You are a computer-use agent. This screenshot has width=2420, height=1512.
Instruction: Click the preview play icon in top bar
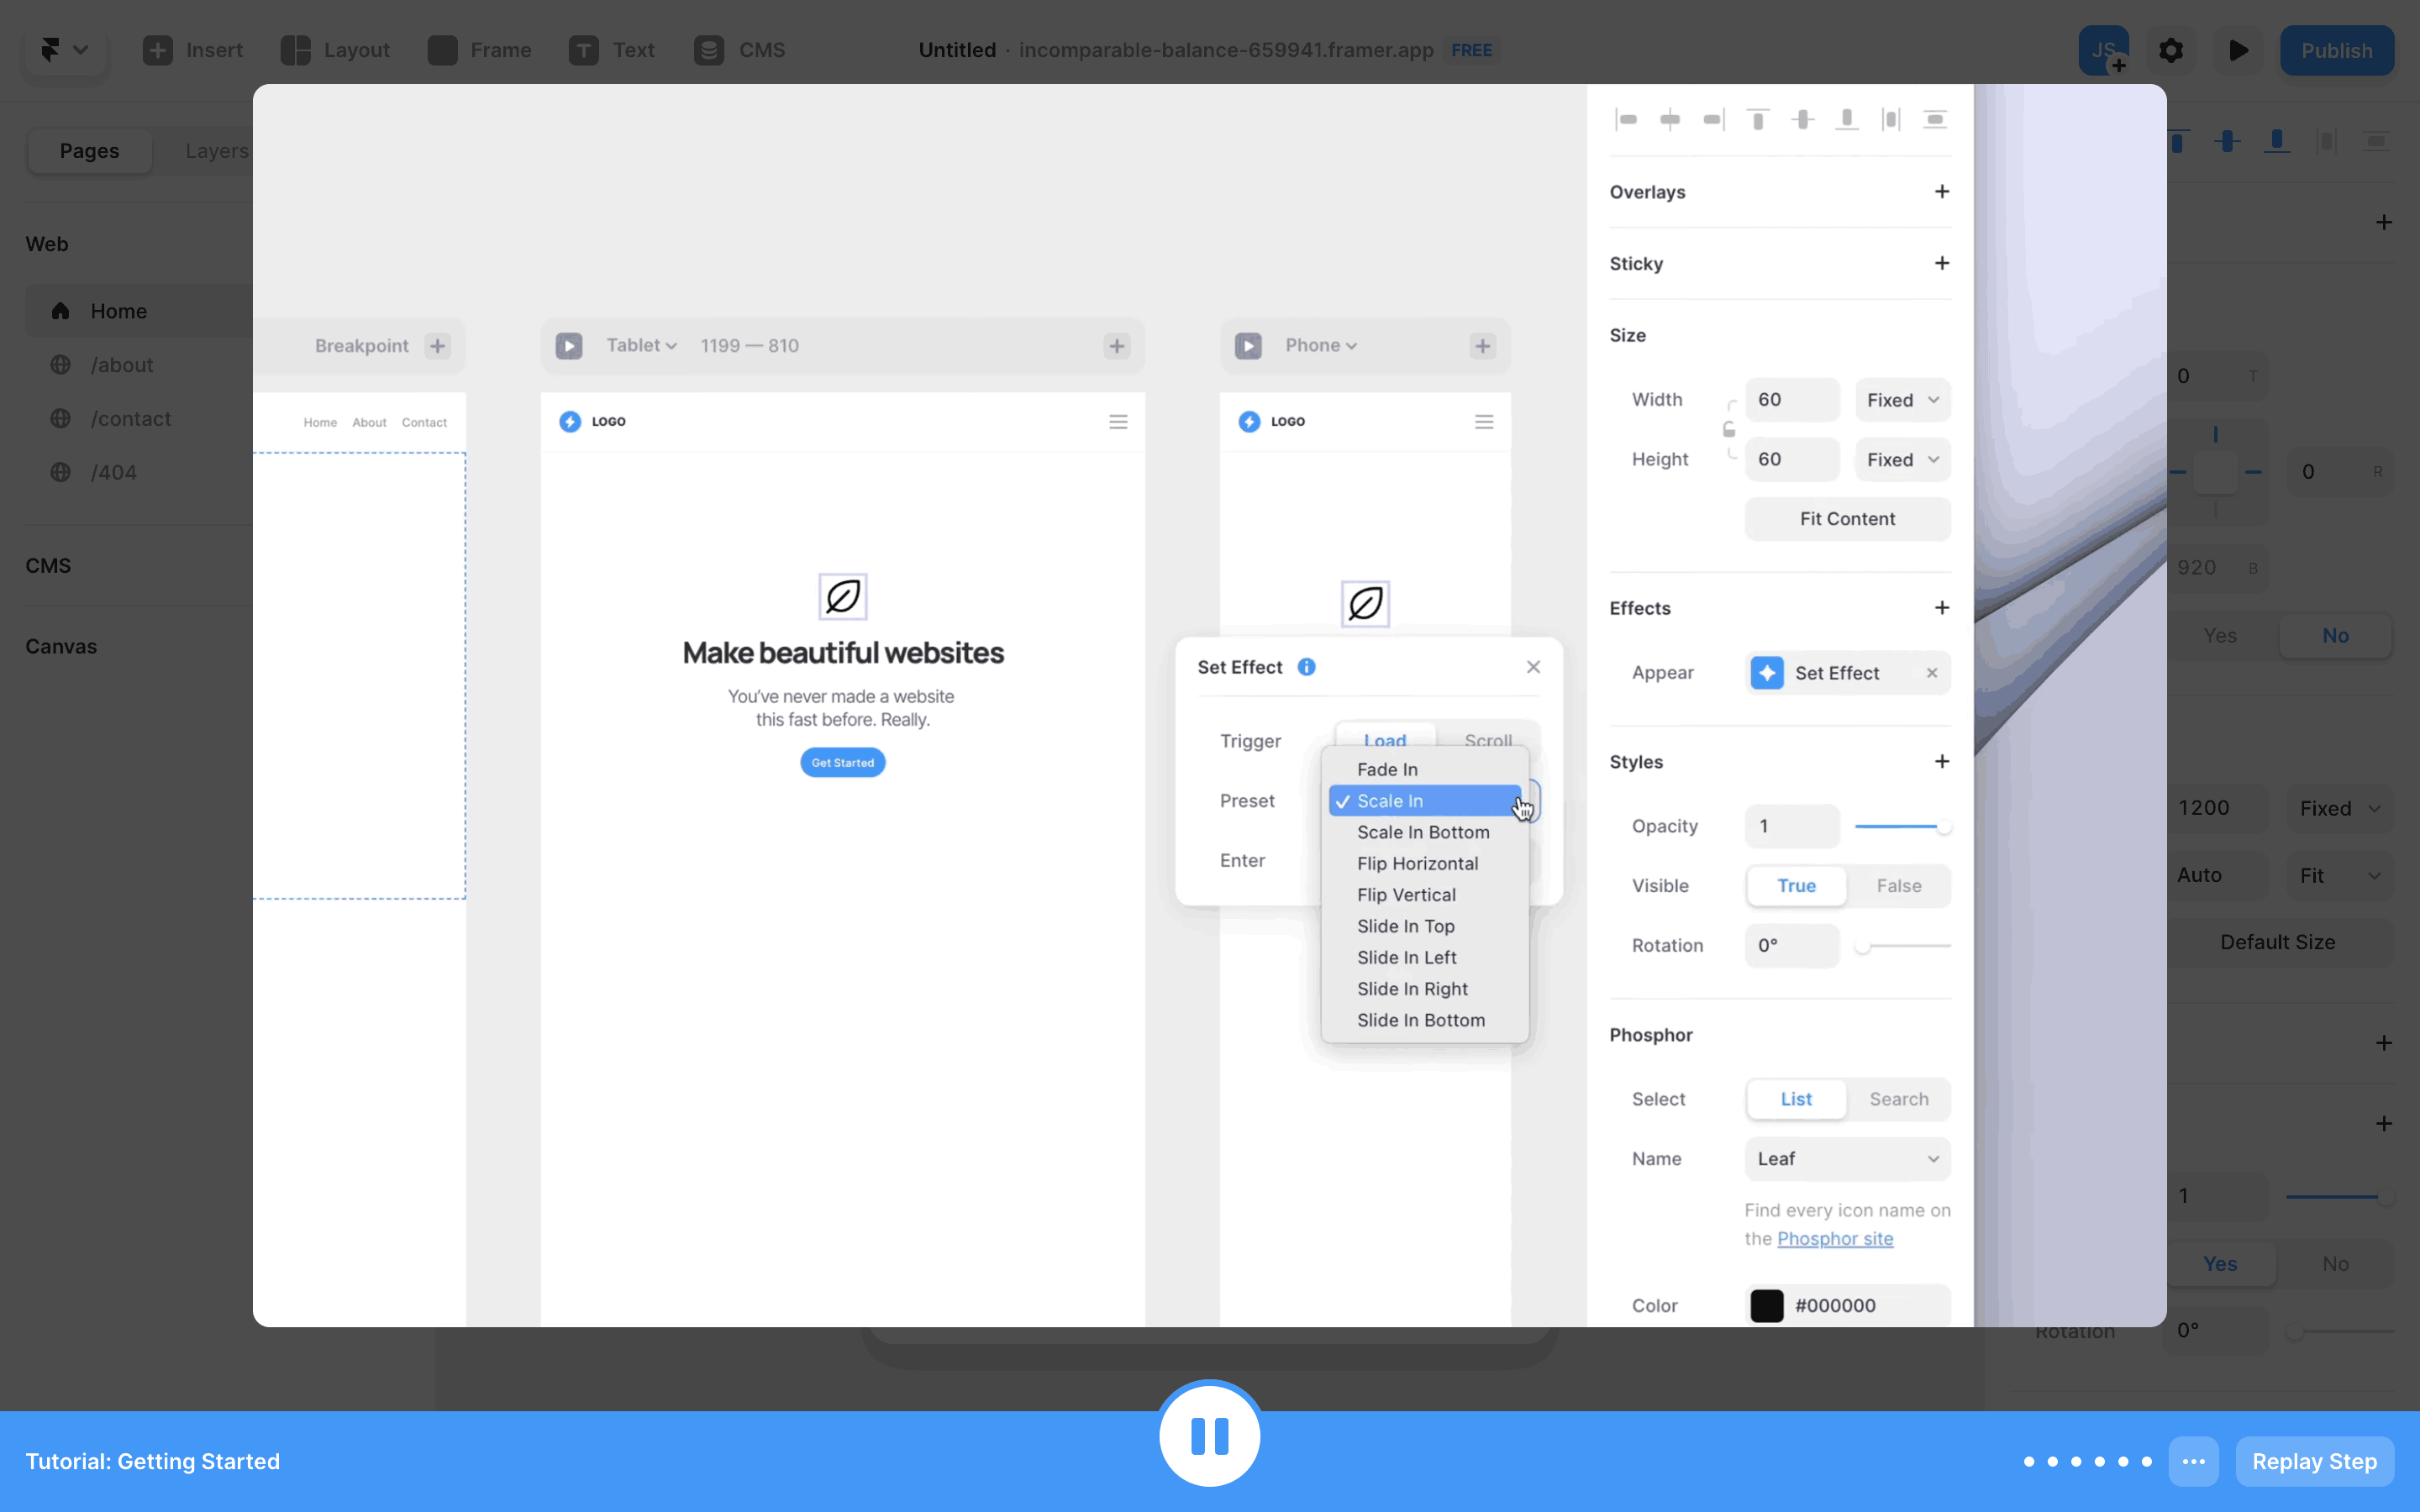pos(2238,50)
